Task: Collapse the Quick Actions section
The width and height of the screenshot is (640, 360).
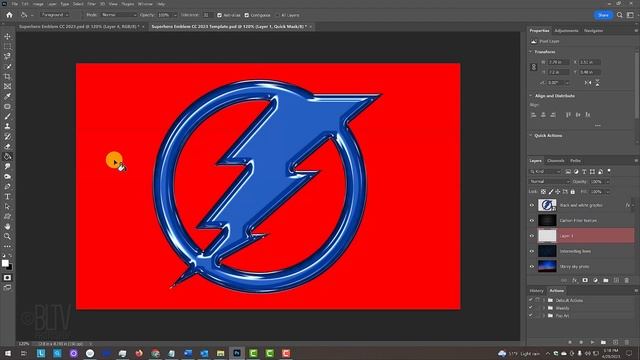Action: [x=531, y=136]
